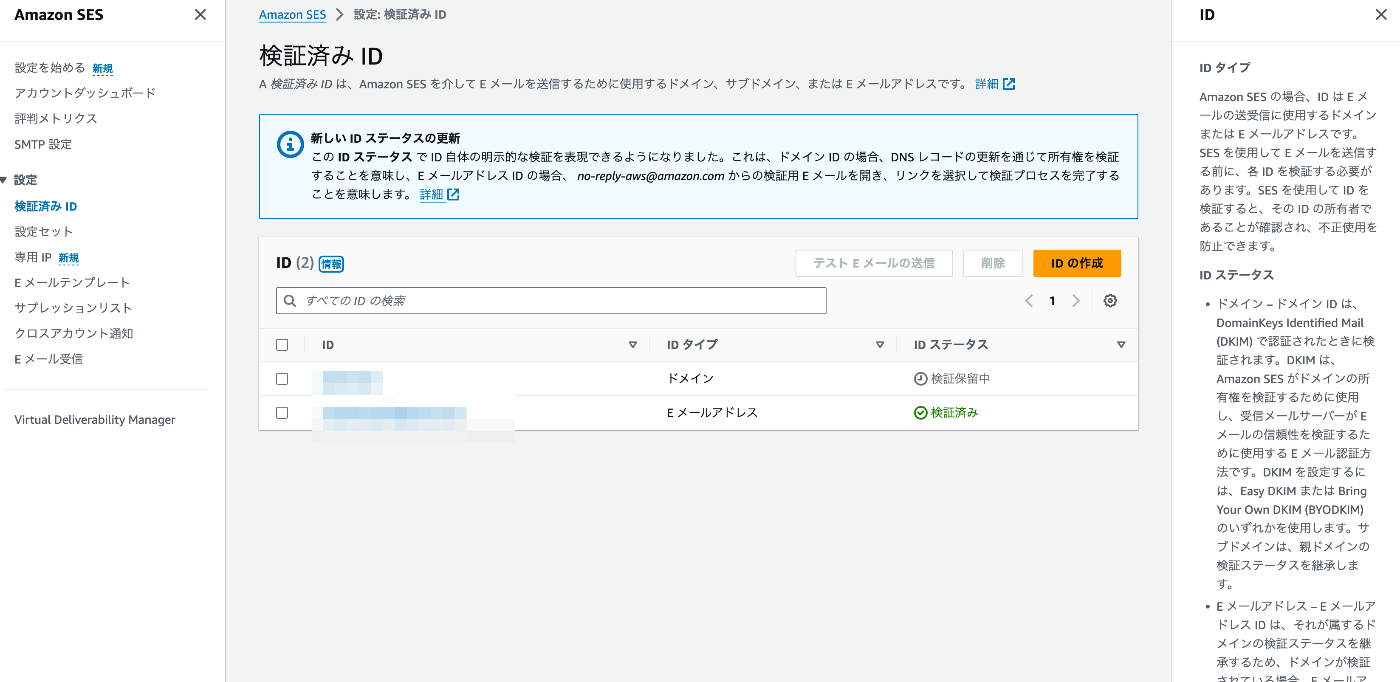This screenshot has width=1400, height=682.
Task: Click the 検証済み status text
Action: pyautogui.click(x=954, y=412)
